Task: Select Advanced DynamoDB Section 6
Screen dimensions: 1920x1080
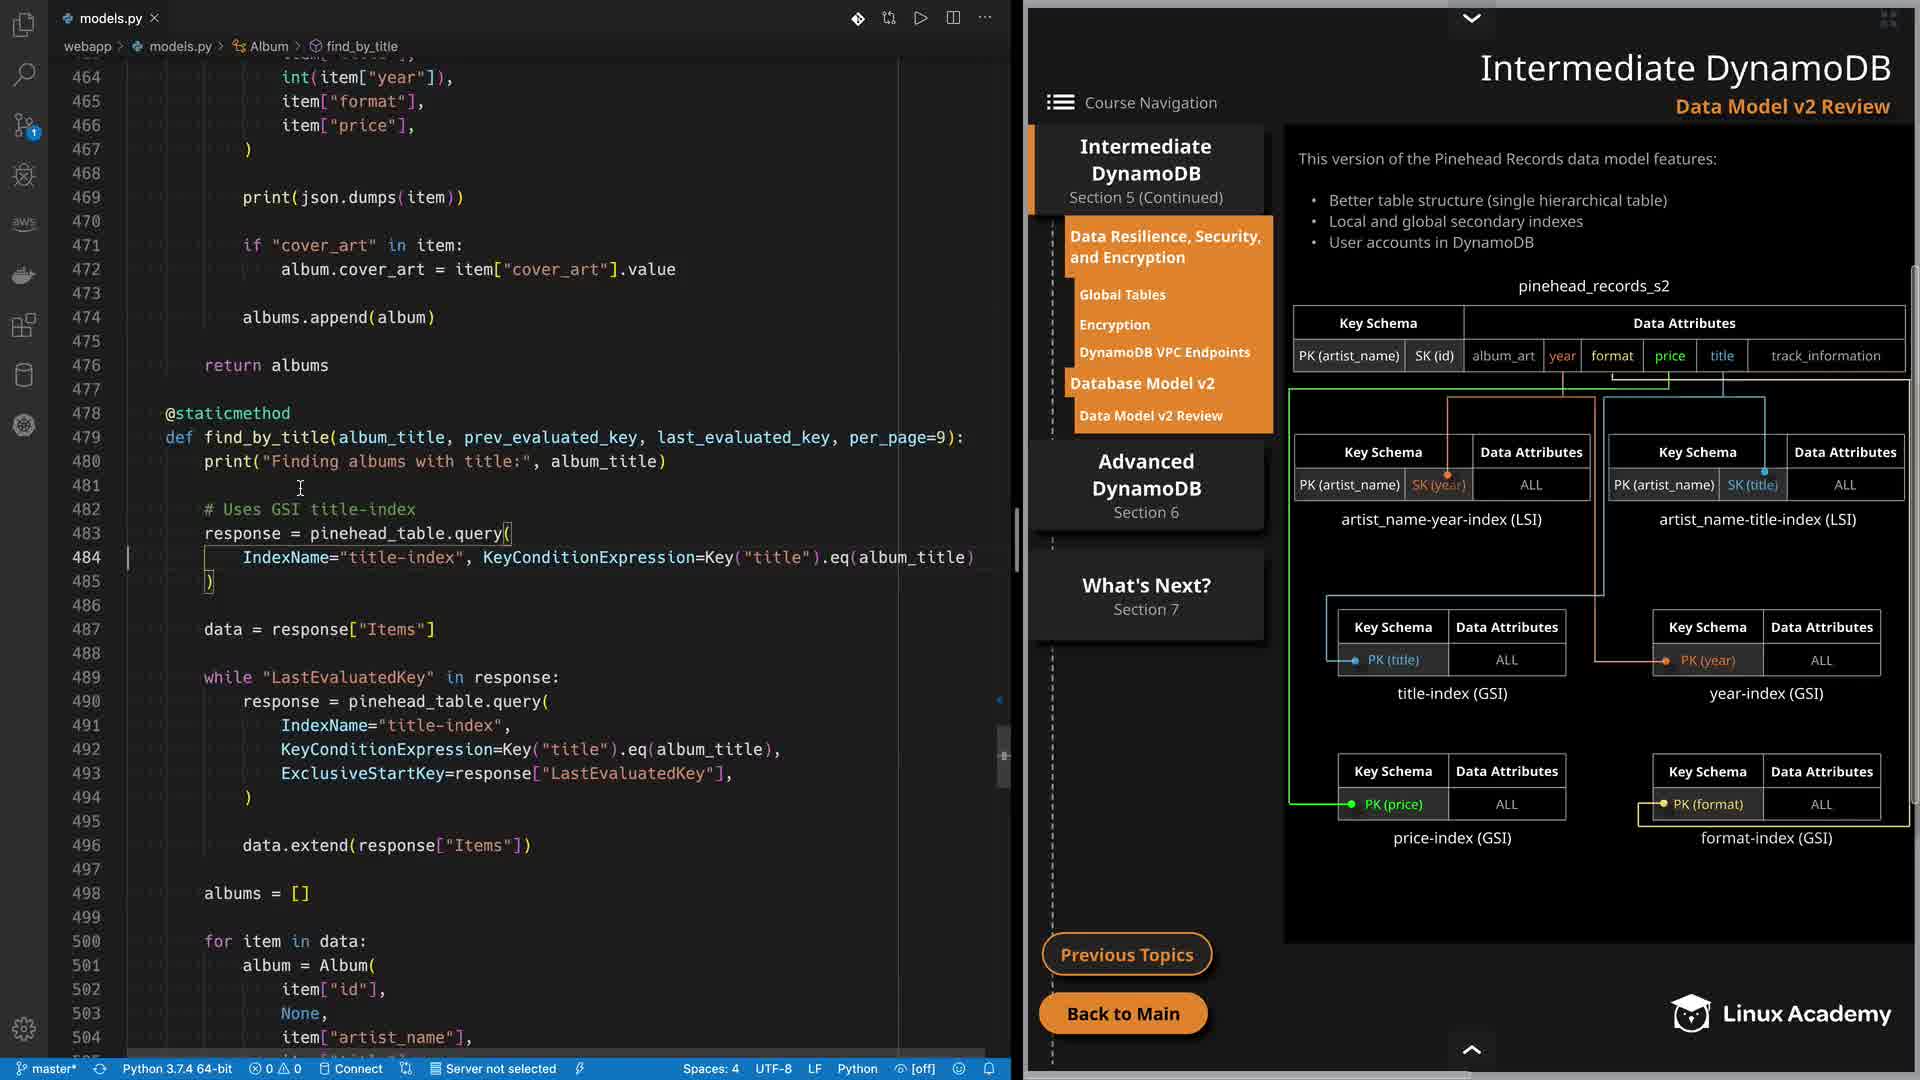Action: tap(1146, 485)
